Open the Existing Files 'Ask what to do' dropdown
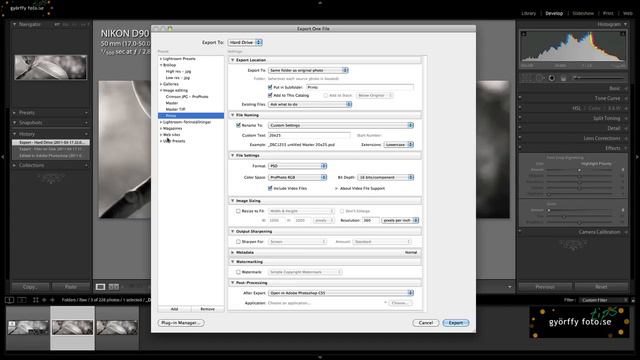640x360 pixels. coord(310,104)
